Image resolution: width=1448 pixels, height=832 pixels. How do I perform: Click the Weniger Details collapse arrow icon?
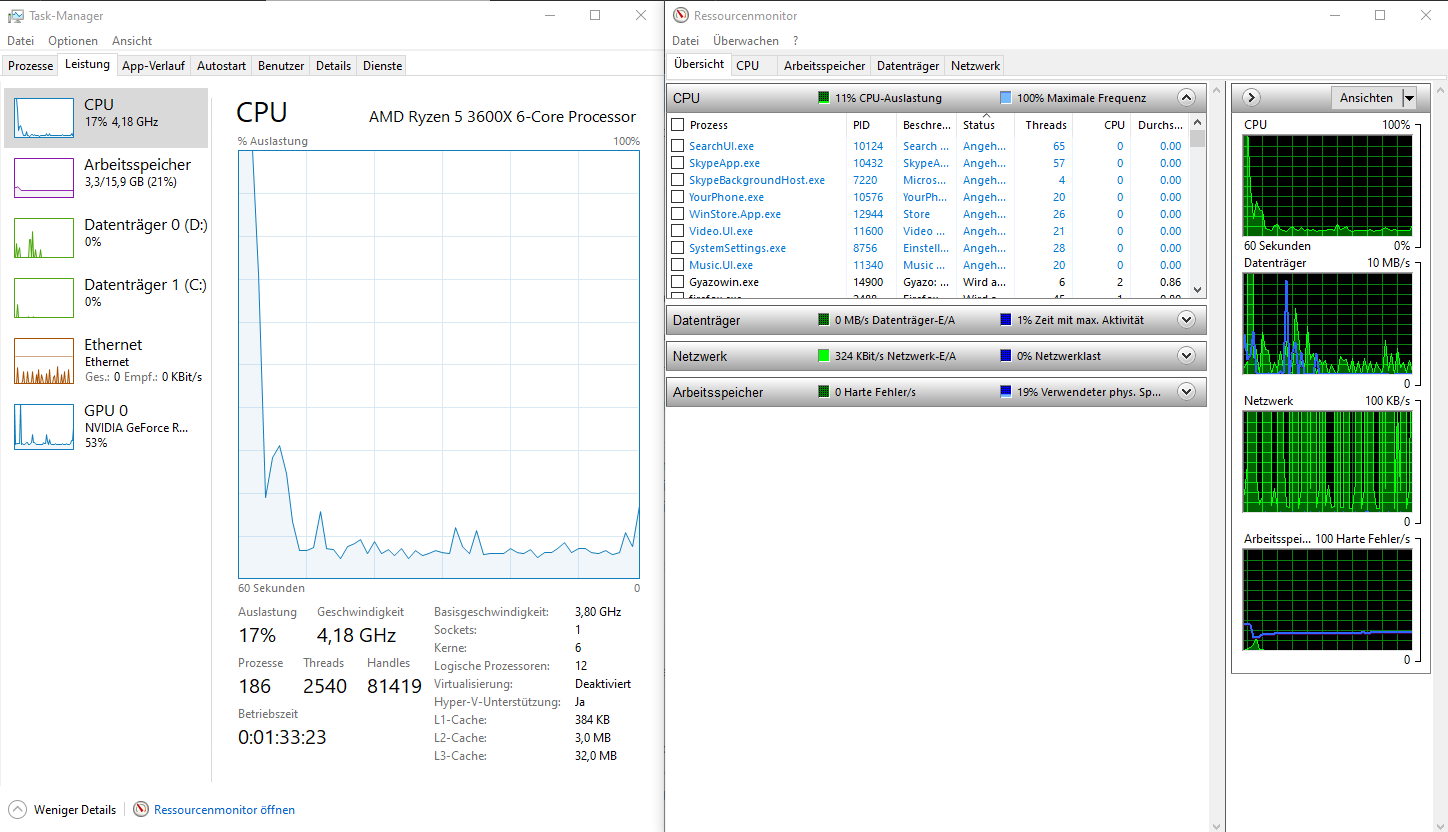[17, 810]
